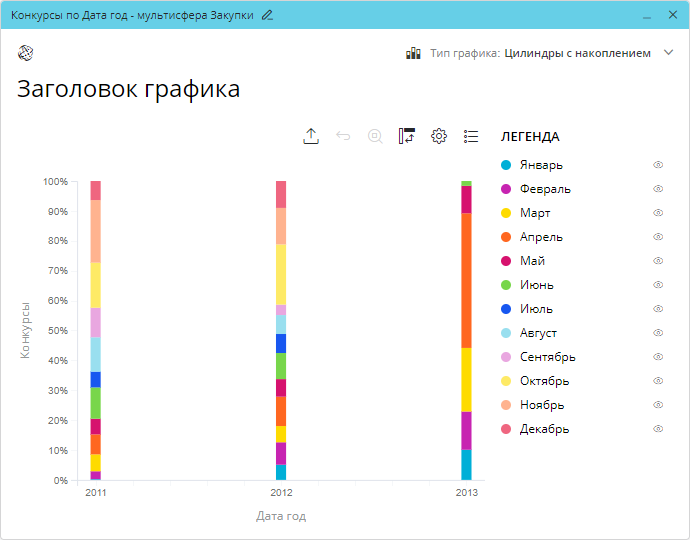
Task: Click the pencil icon to rename window title
Action: [266, 15]
